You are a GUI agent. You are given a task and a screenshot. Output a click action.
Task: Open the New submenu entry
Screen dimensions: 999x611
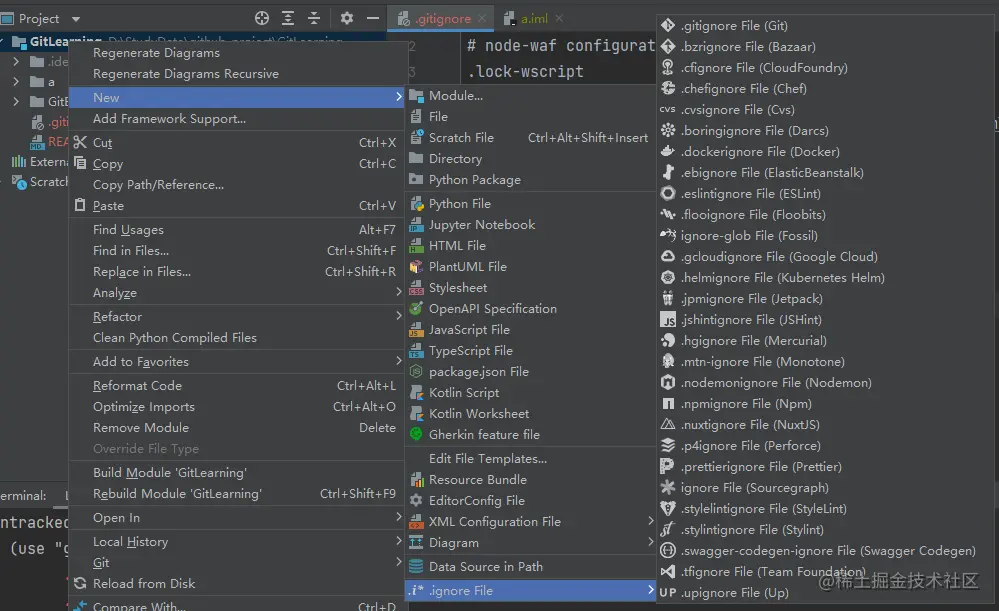pyautogui.click(x=236, y=97)
